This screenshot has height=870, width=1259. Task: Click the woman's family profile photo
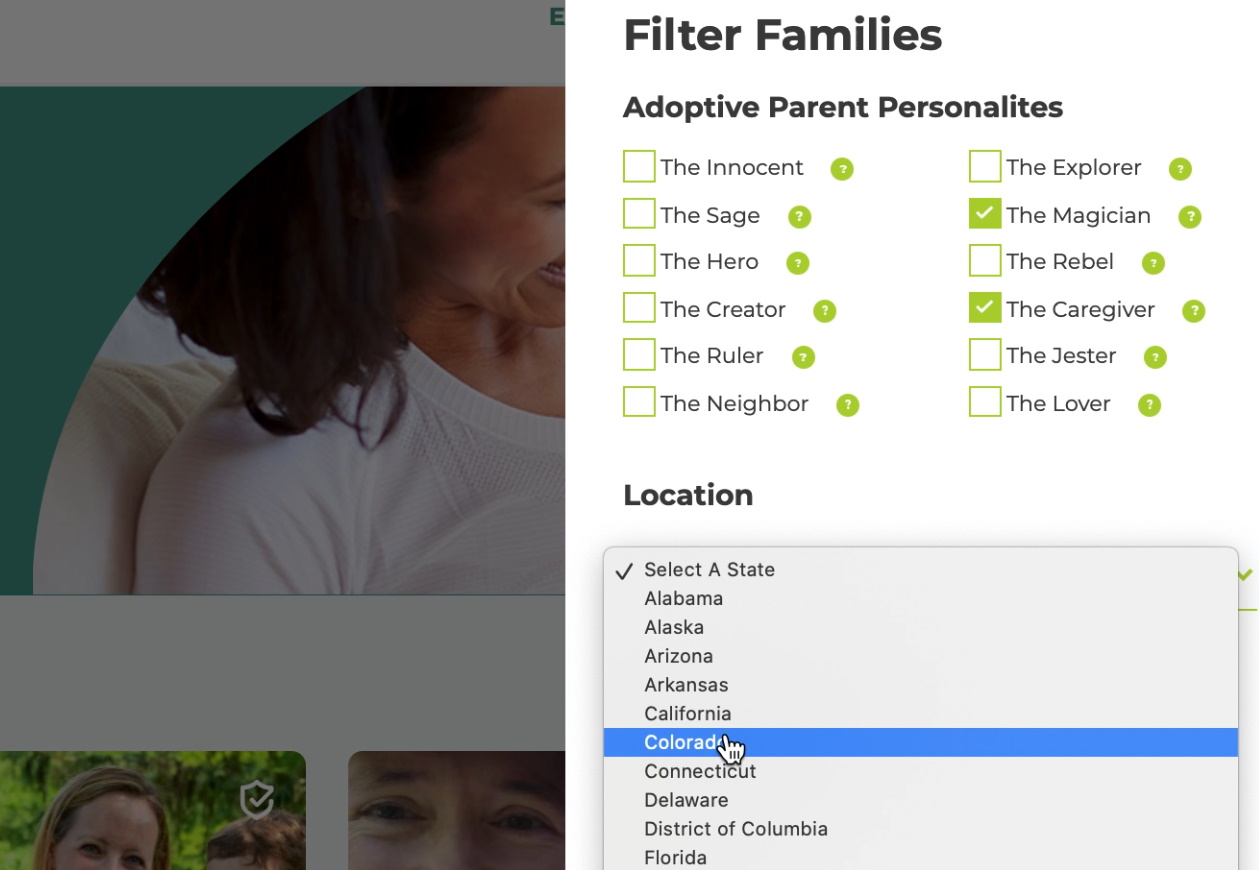click(150, 812)
